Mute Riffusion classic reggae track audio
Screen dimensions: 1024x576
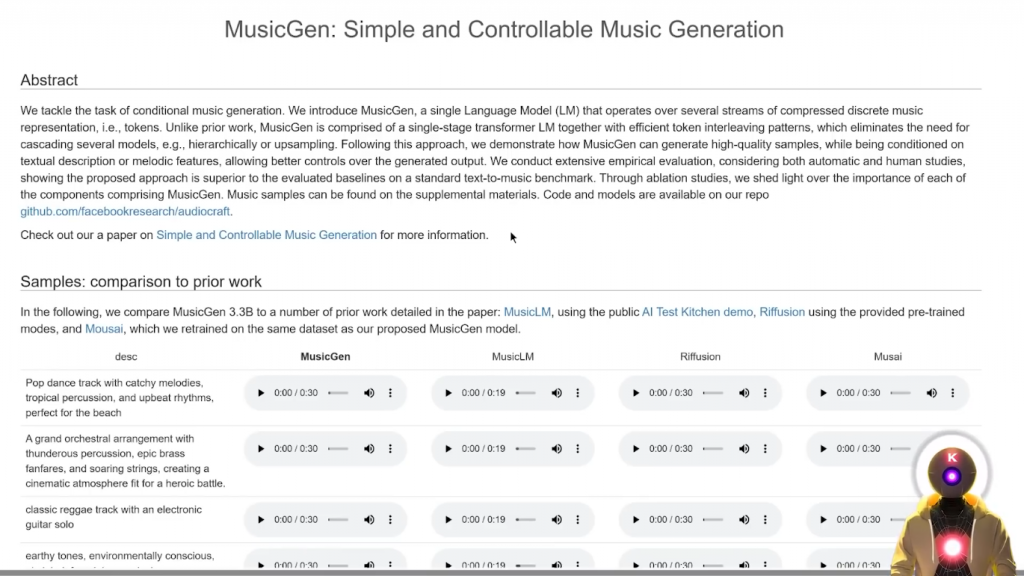(x=744, y=520)
